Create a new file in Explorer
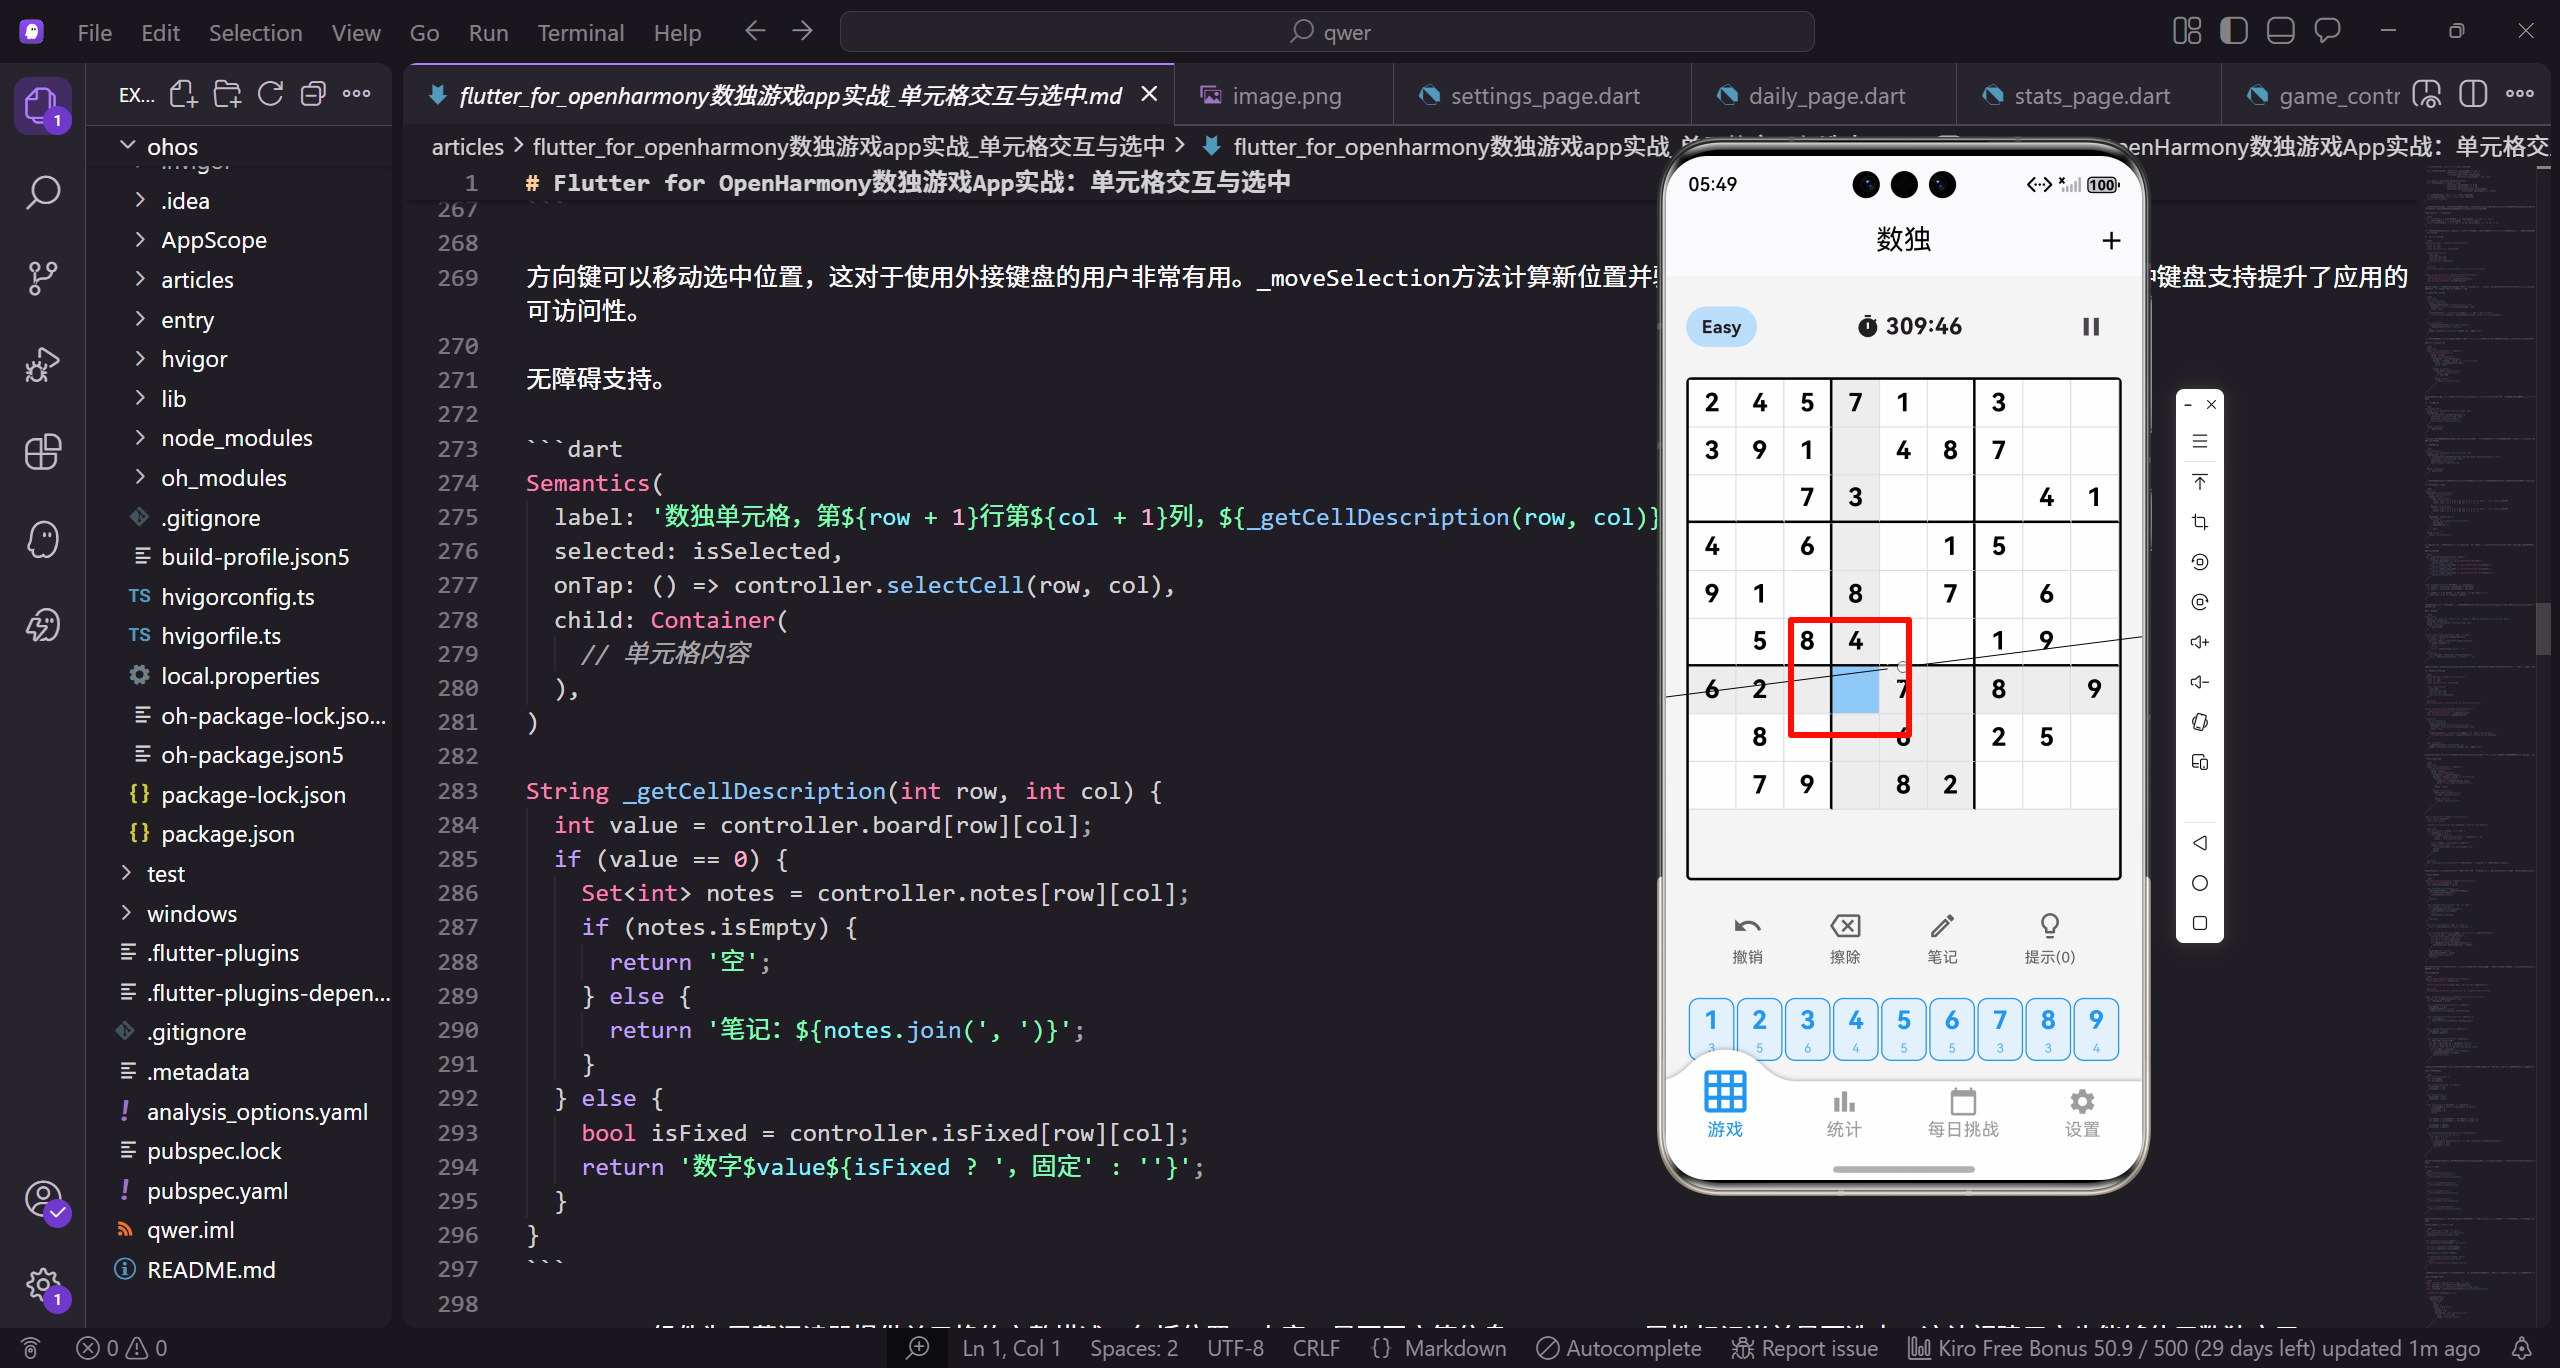Screen dimensions: 2560x1368 [183, 94]
